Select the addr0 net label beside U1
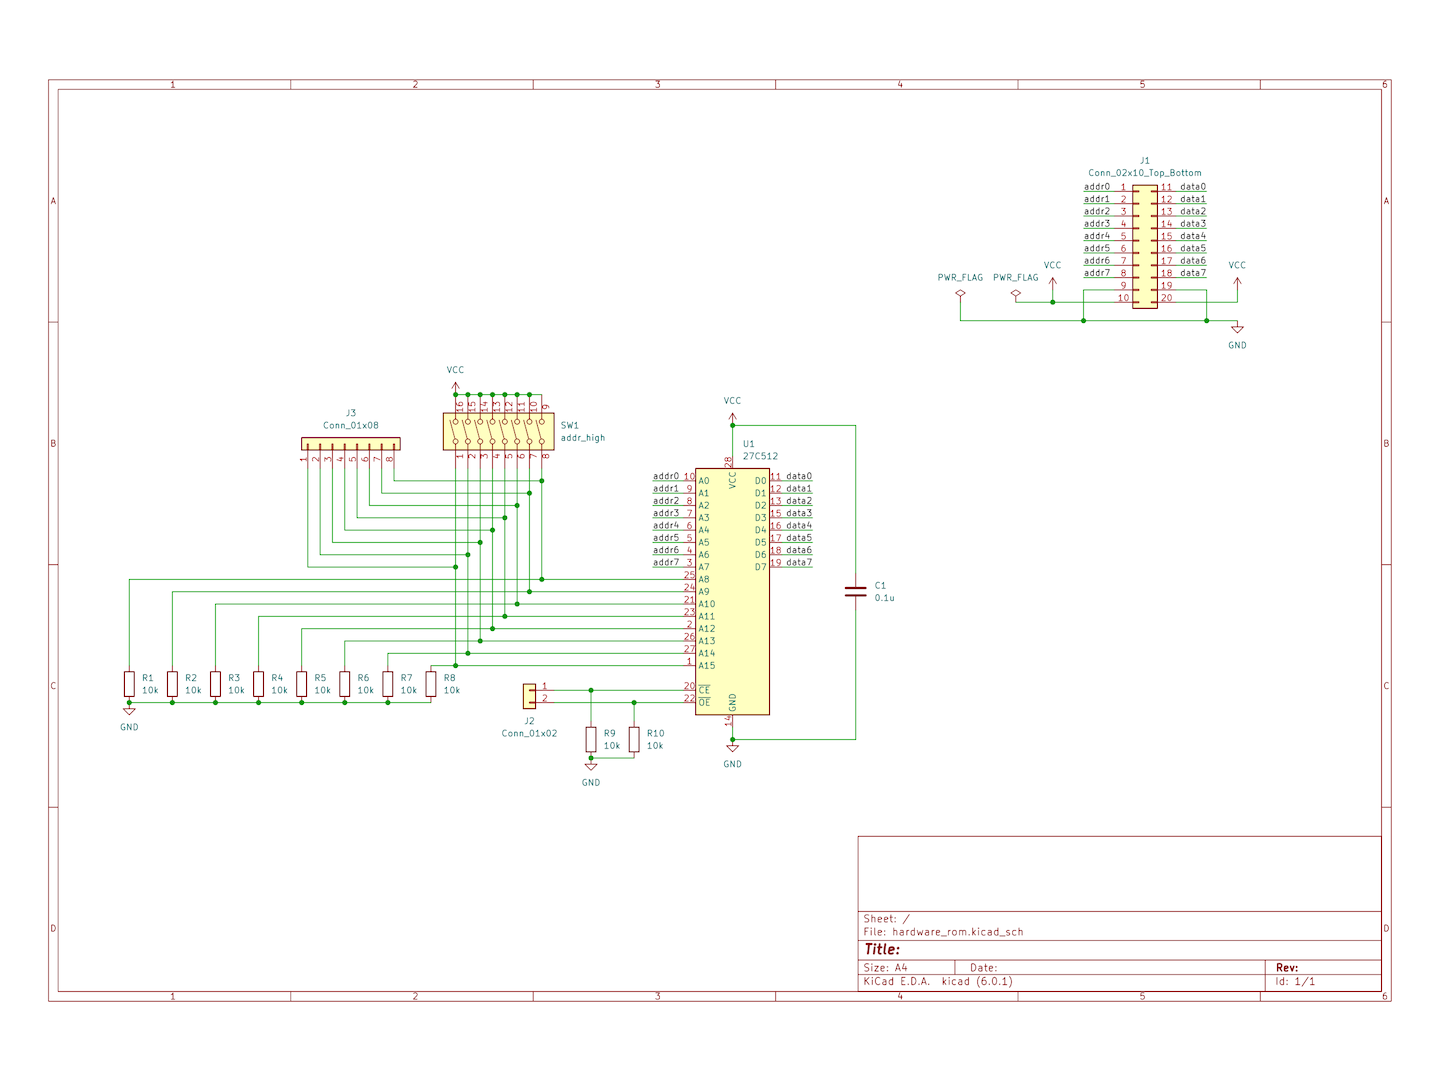This screenshot has width=1440, height=1080. tap(666, 477)
